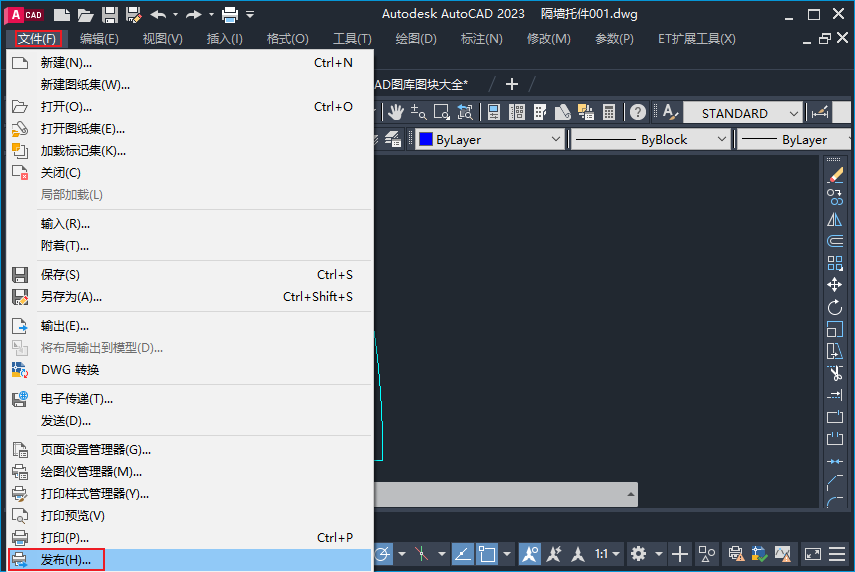Select the Erase tool
Viewport: 855px width, 572px height.
(x=835, y=175)
